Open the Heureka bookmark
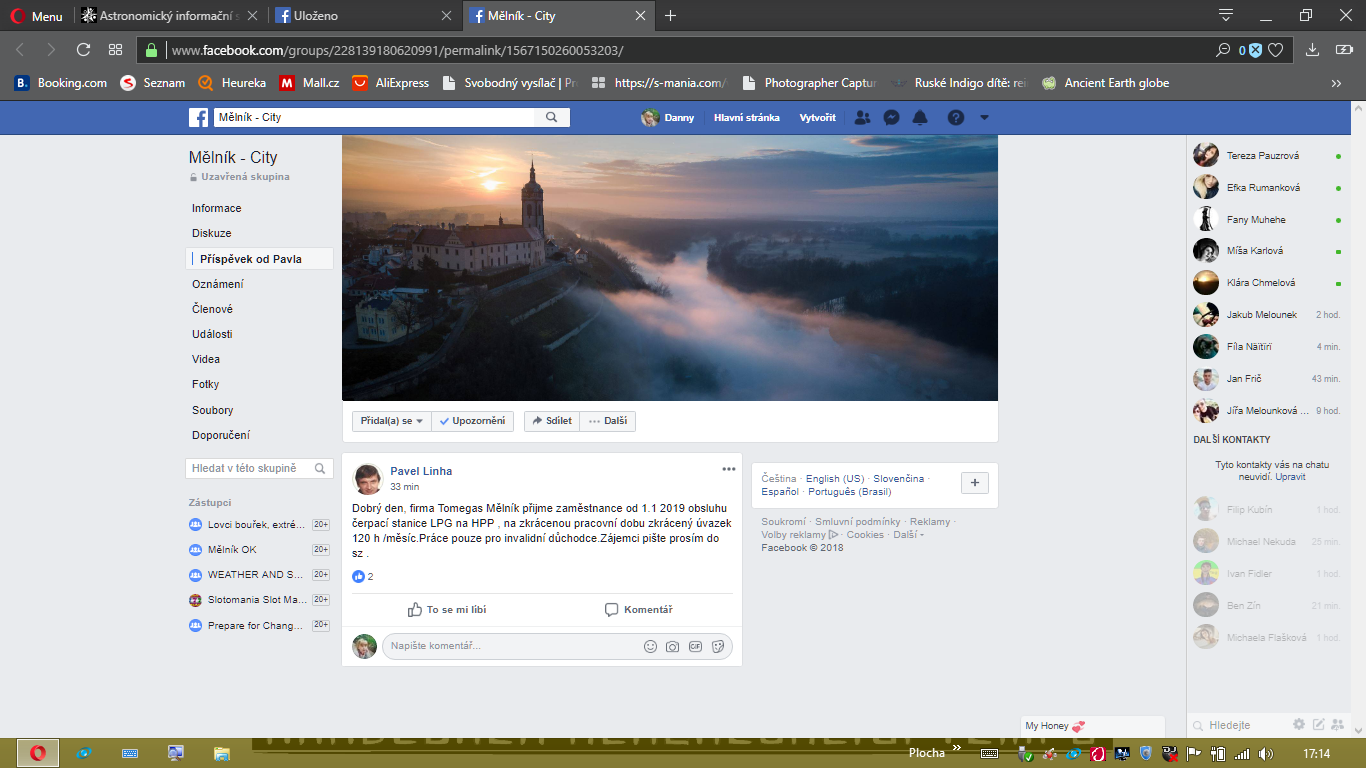 232,83
